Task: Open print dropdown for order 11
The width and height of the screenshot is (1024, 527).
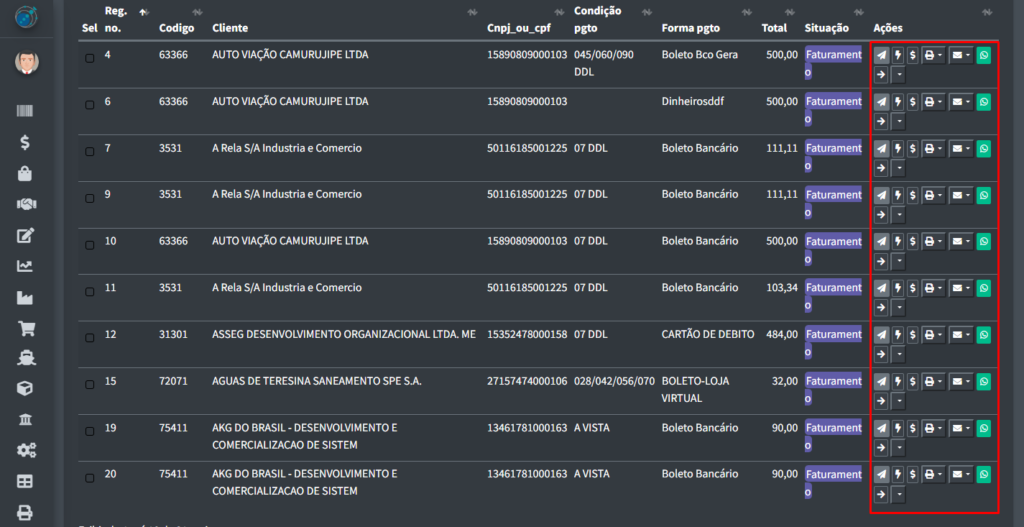Action: pyautogui.click(x=932, y=289)
